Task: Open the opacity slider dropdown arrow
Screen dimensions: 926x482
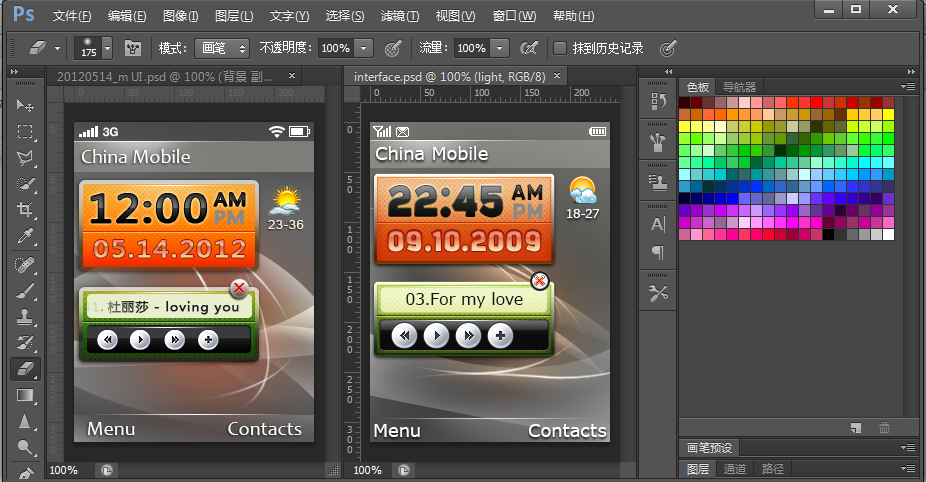Action: [364, 48]
